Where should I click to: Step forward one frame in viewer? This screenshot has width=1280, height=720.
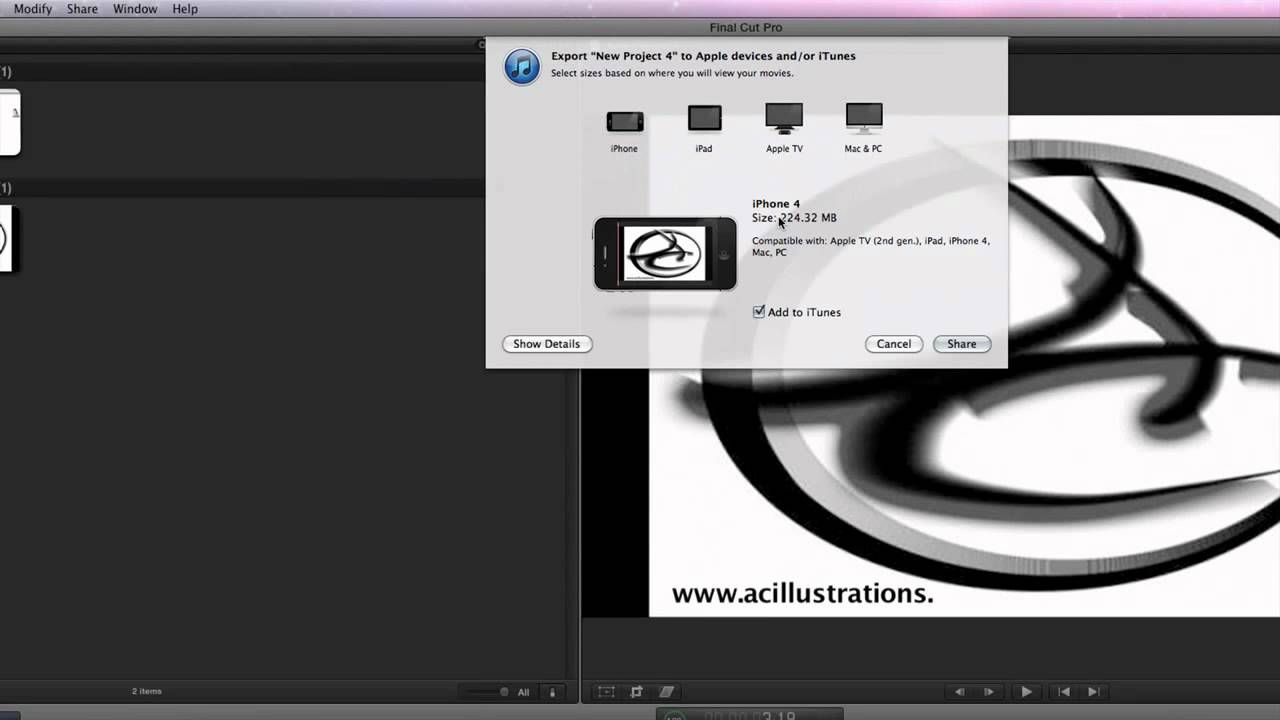(989, 692)
